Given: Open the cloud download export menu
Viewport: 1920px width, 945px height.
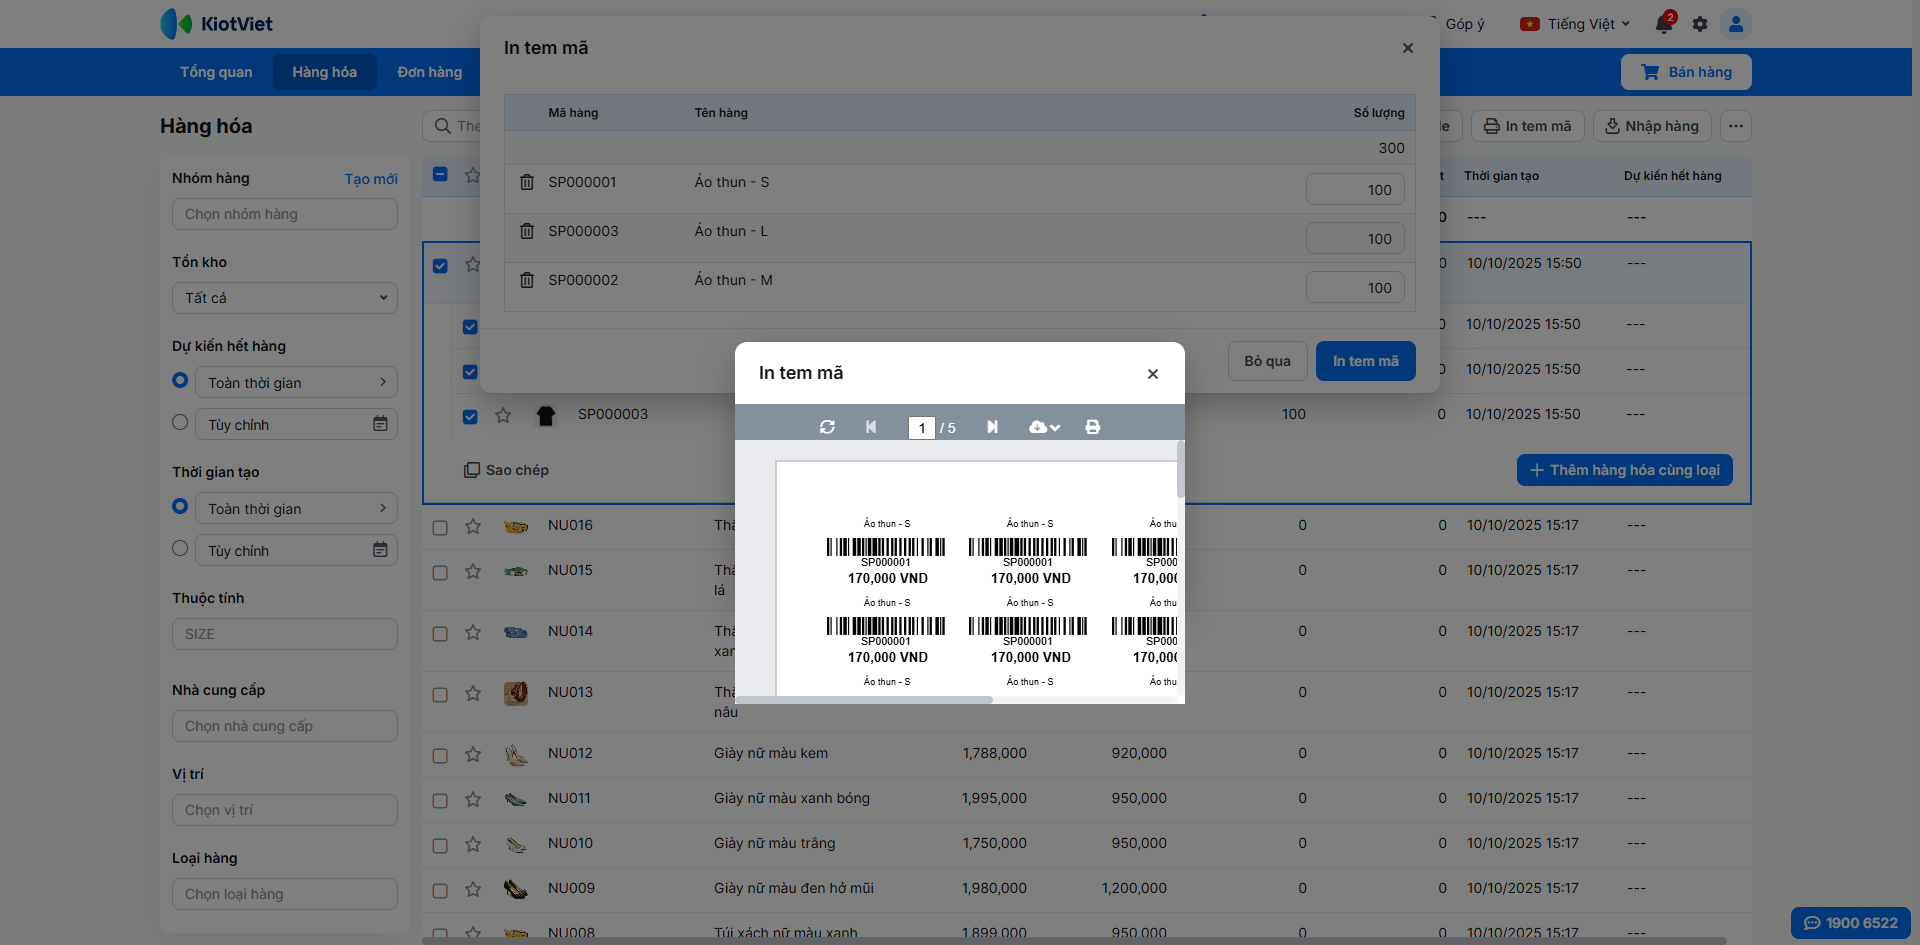Looking at the screenshot, I should 1044,427.
